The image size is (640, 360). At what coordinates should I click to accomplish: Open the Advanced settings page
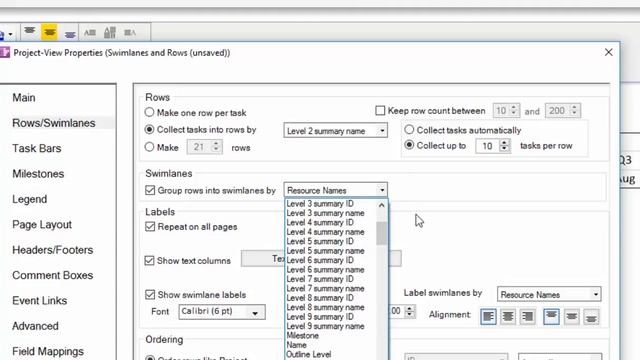[35, 326]
